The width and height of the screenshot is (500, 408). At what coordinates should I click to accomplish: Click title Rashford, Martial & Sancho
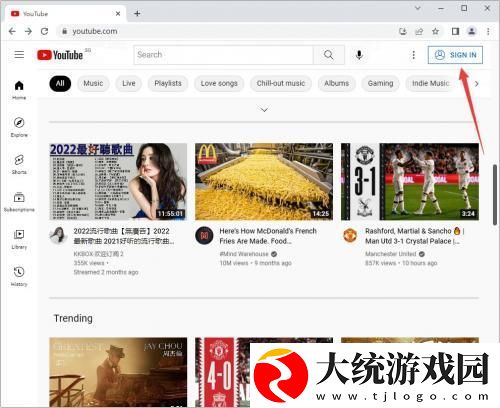(415, 236)
